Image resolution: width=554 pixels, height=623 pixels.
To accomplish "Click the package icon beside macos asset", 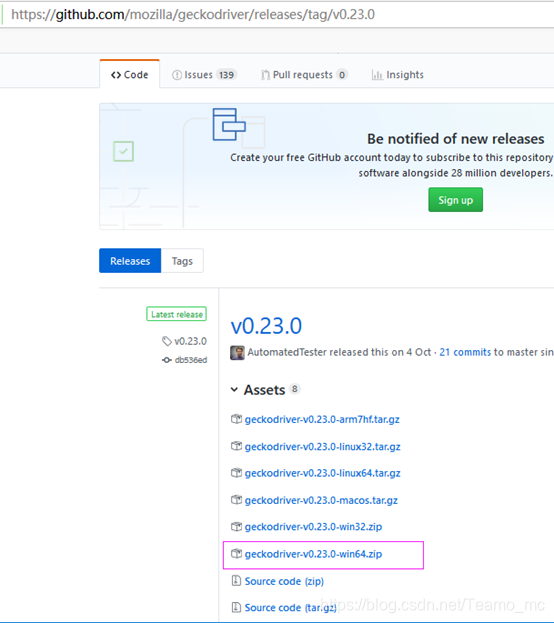I will pos(236,499).
